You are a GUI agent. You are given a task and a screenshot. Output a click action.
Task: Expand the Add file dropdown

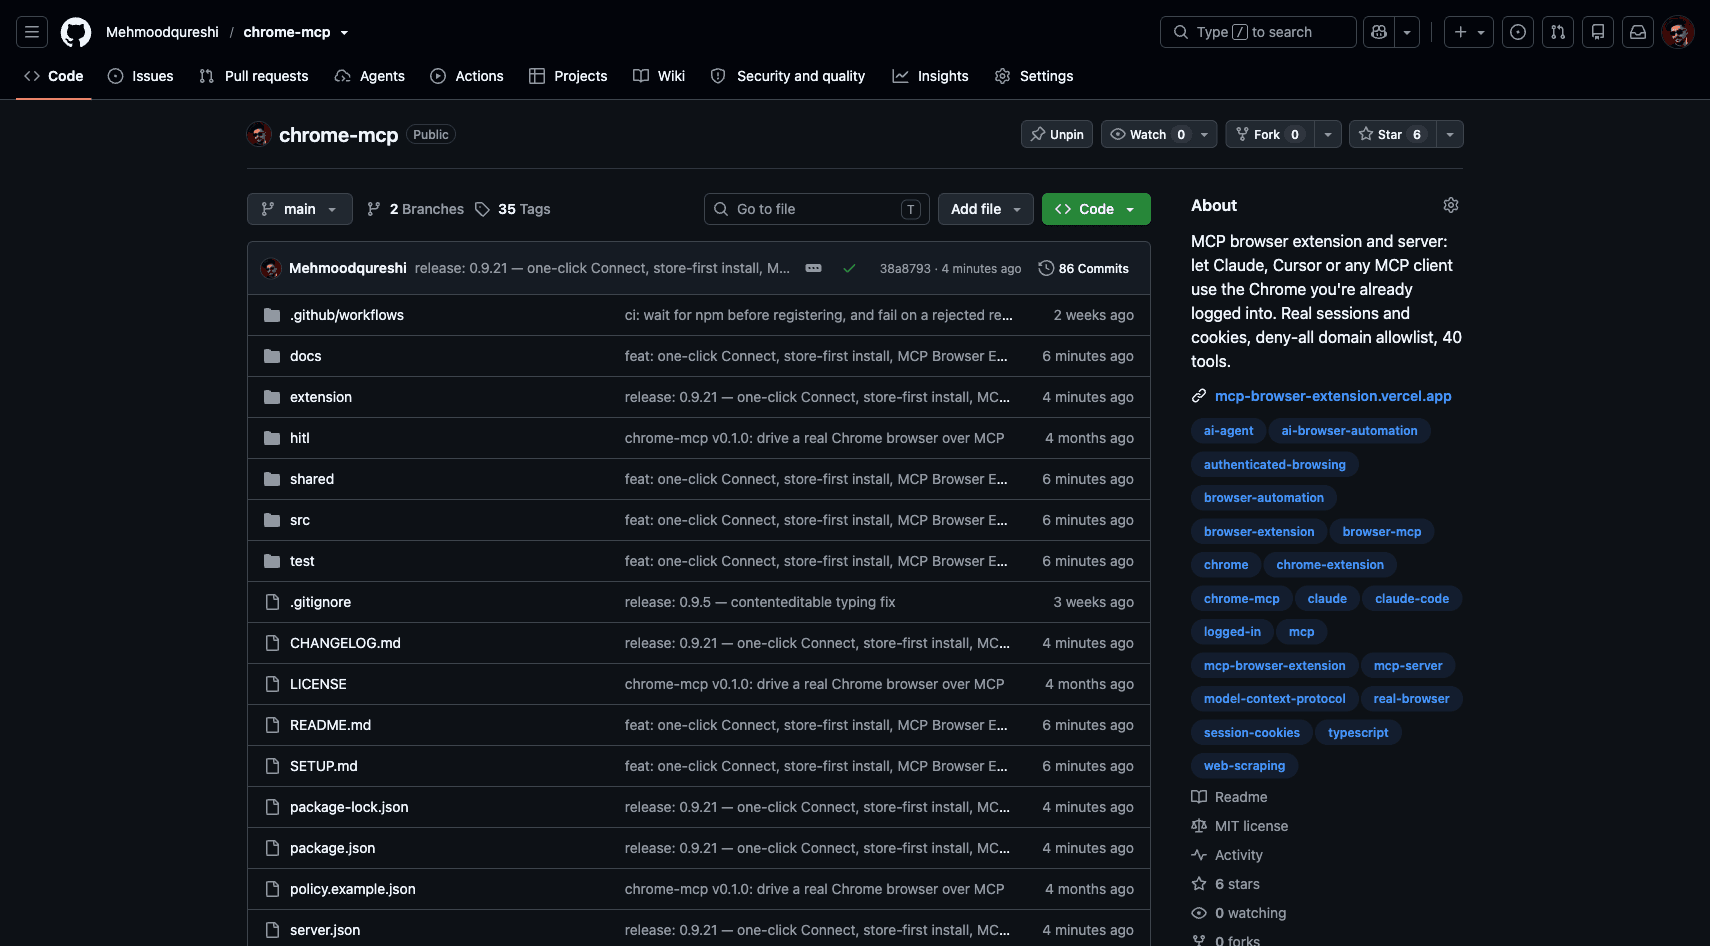point(986,209)
